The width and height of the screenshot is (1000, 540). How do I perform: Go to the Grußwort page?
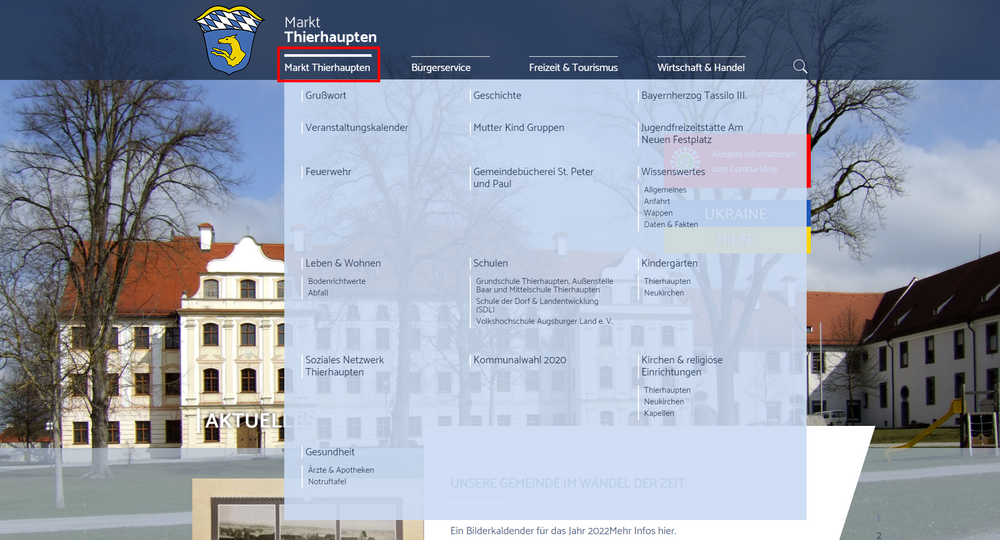tap(325, 95)
